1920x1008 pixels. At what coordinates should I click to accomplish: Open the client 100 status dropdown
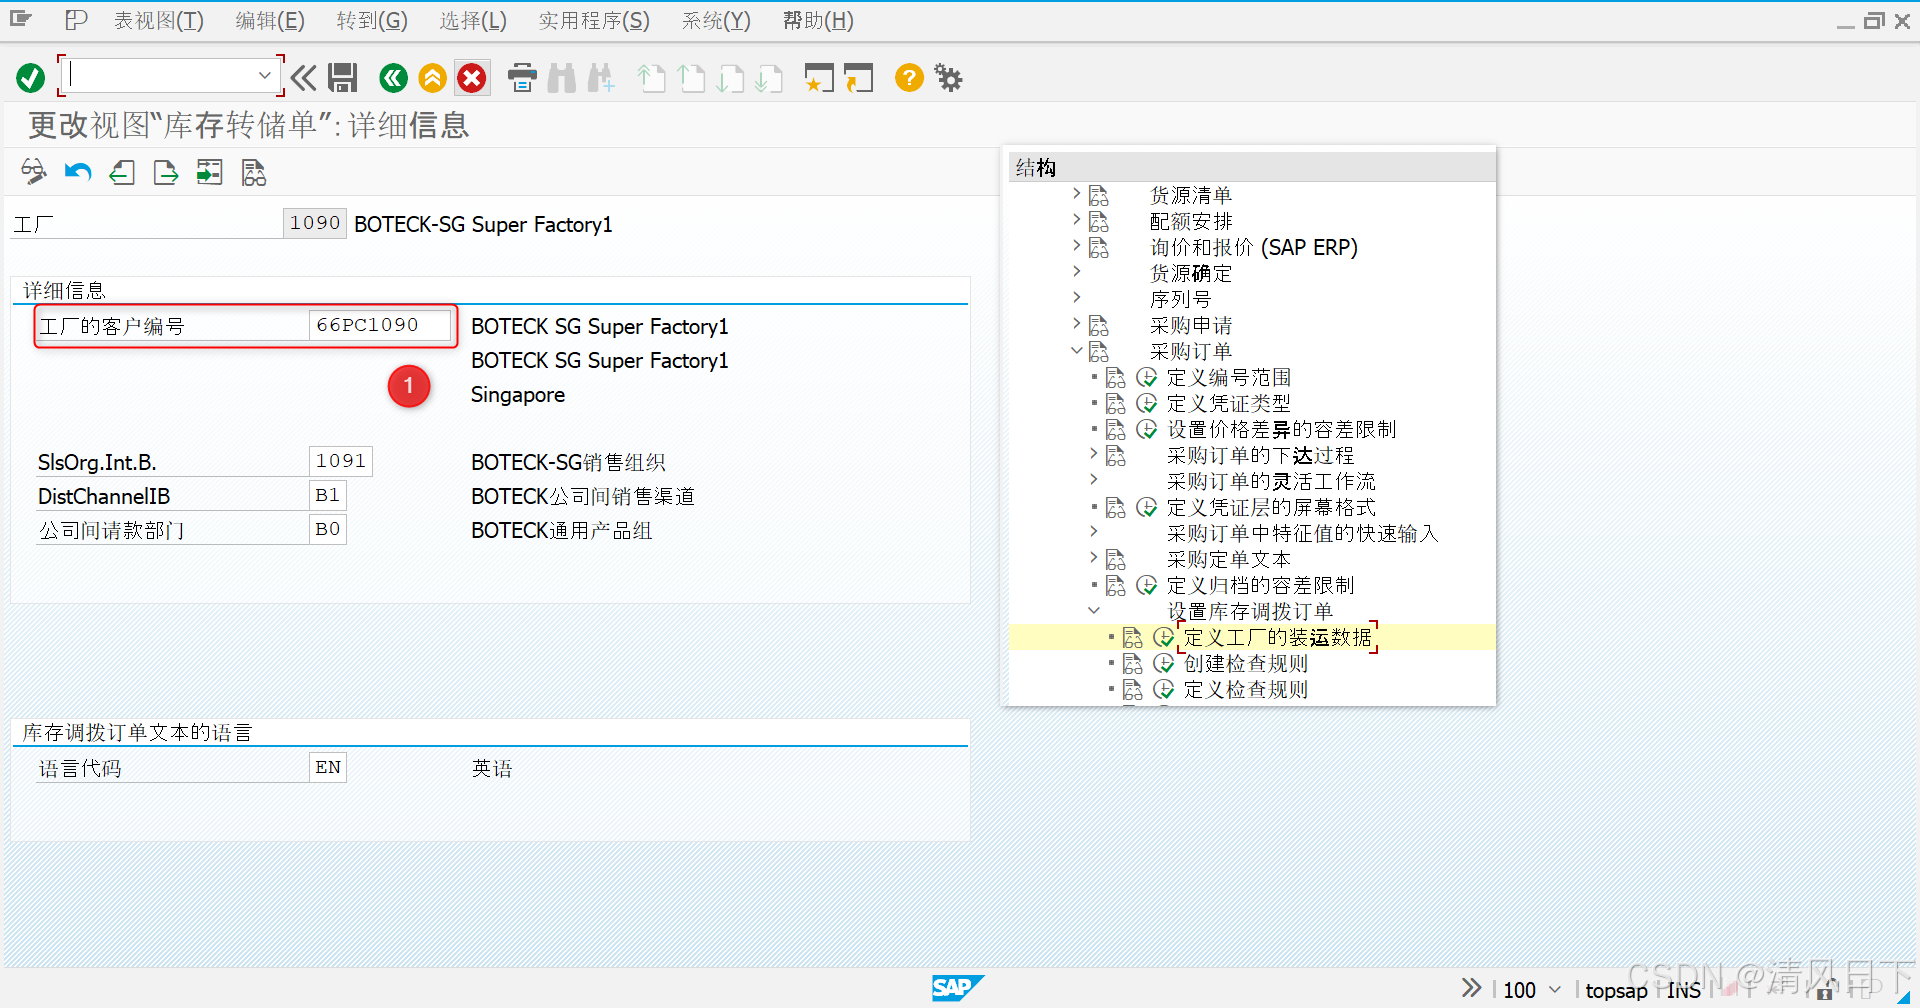coord(1554,989)
